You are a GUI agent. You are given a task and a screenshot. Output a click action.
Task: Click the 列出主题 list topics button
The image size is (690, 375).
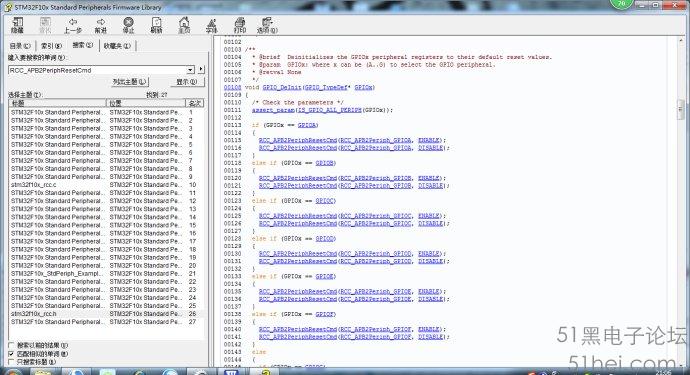[130, 82]
